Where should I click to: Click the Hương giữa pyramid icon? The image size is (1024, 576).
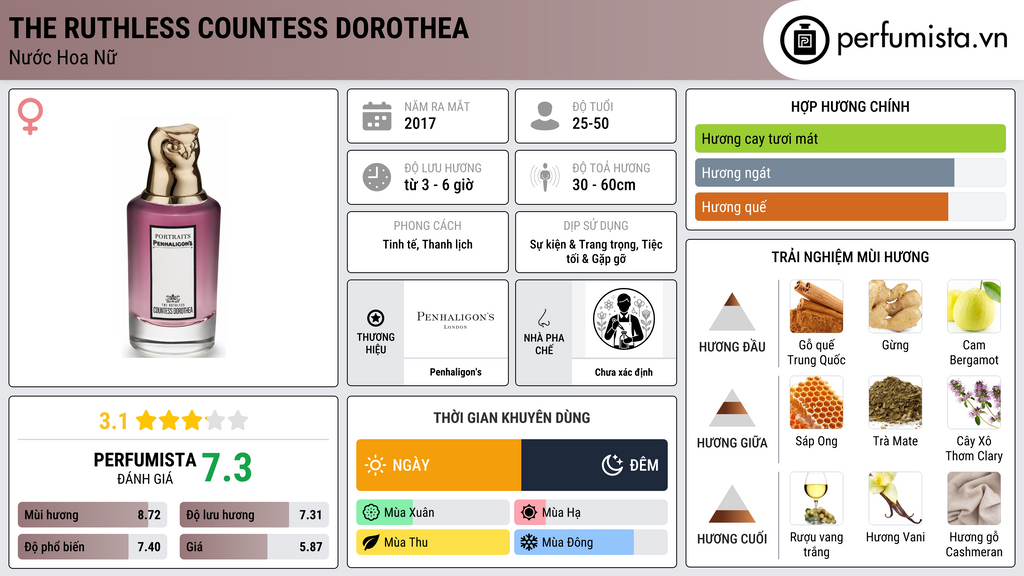tap(731, 408)
